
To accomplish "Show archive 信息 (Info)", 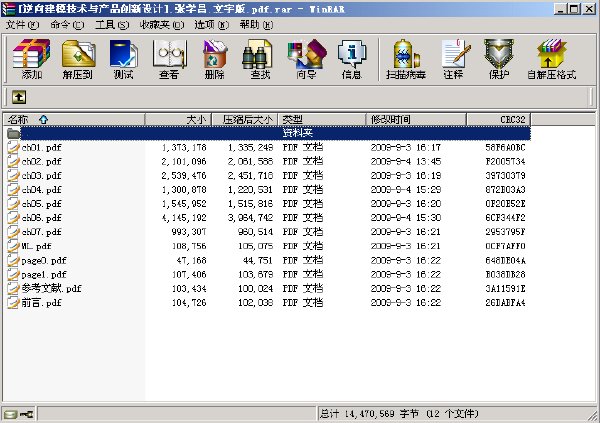I will click(352, 59).
